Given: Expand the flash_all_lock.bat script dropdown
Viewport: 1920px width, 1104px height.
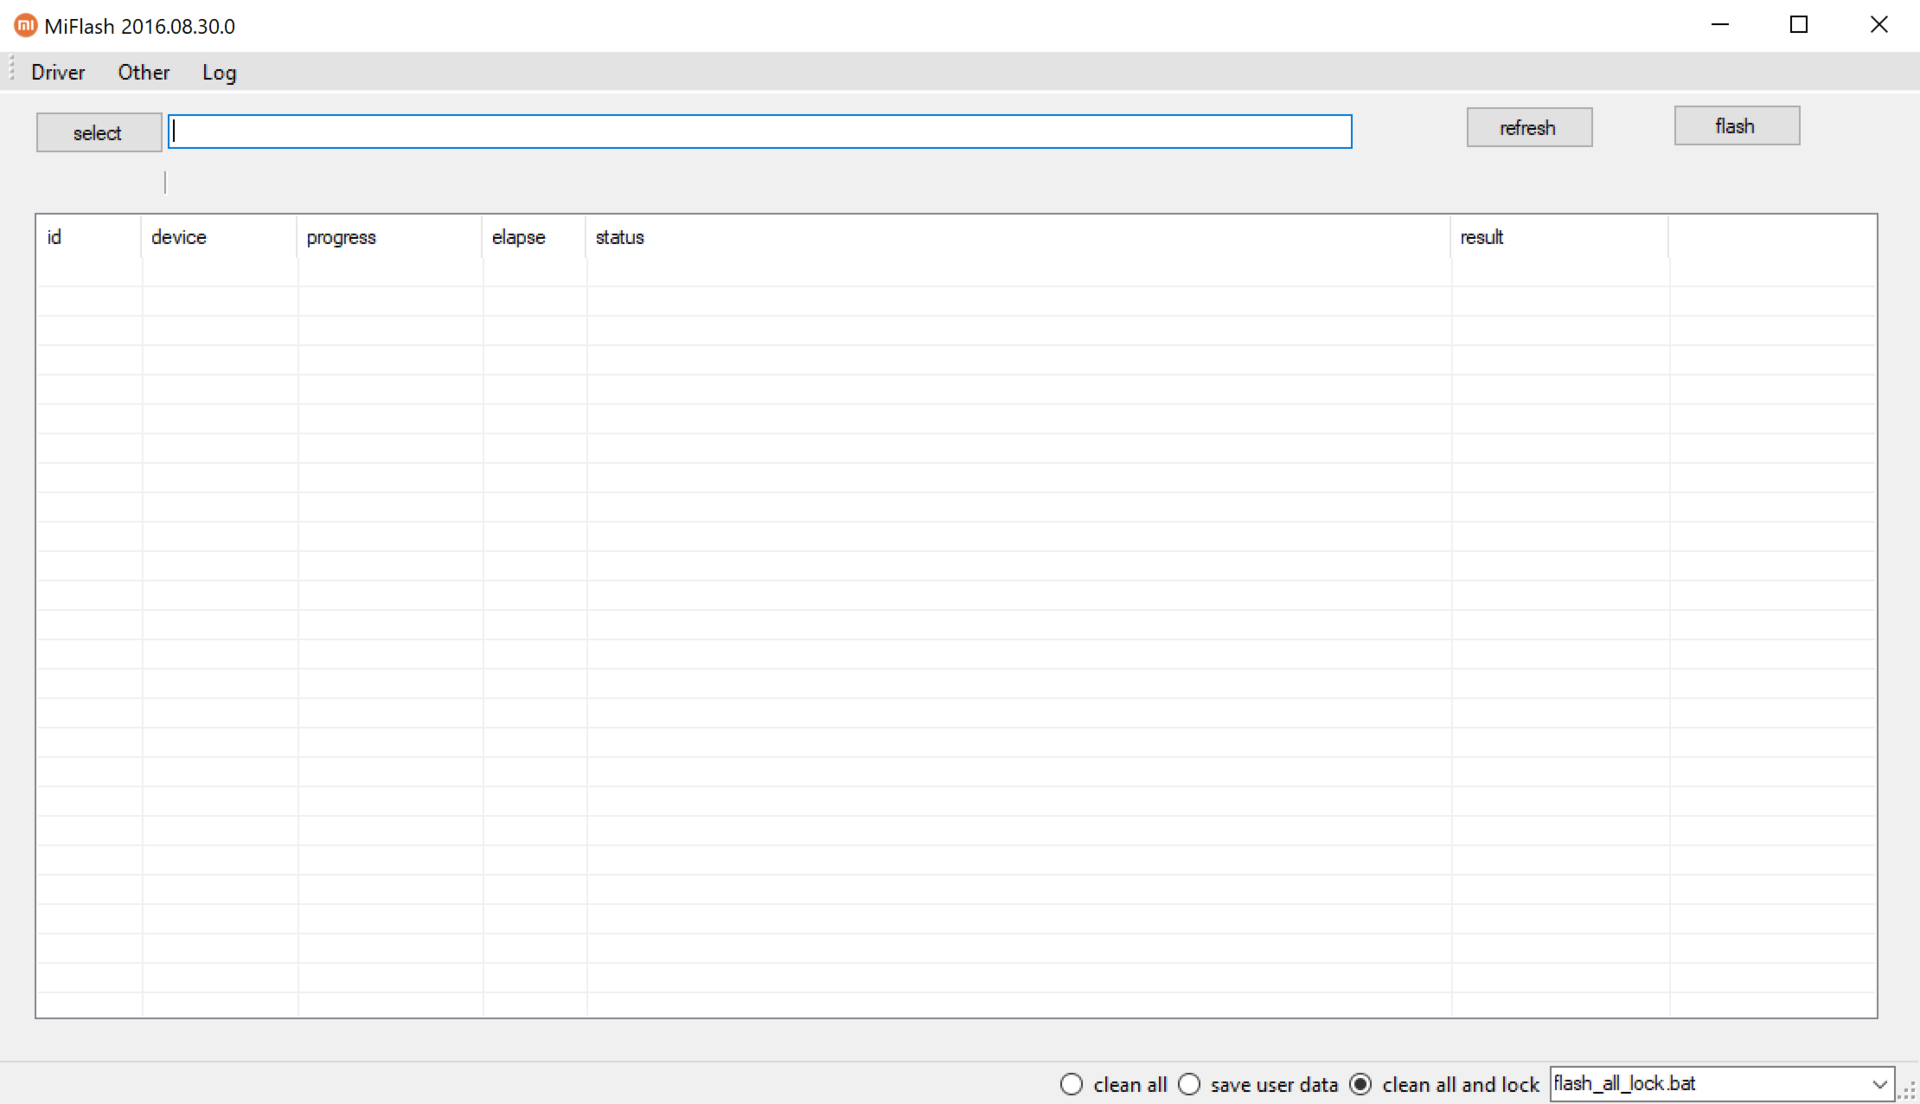Looking at the screenshot, I should click(1879, 1084).
